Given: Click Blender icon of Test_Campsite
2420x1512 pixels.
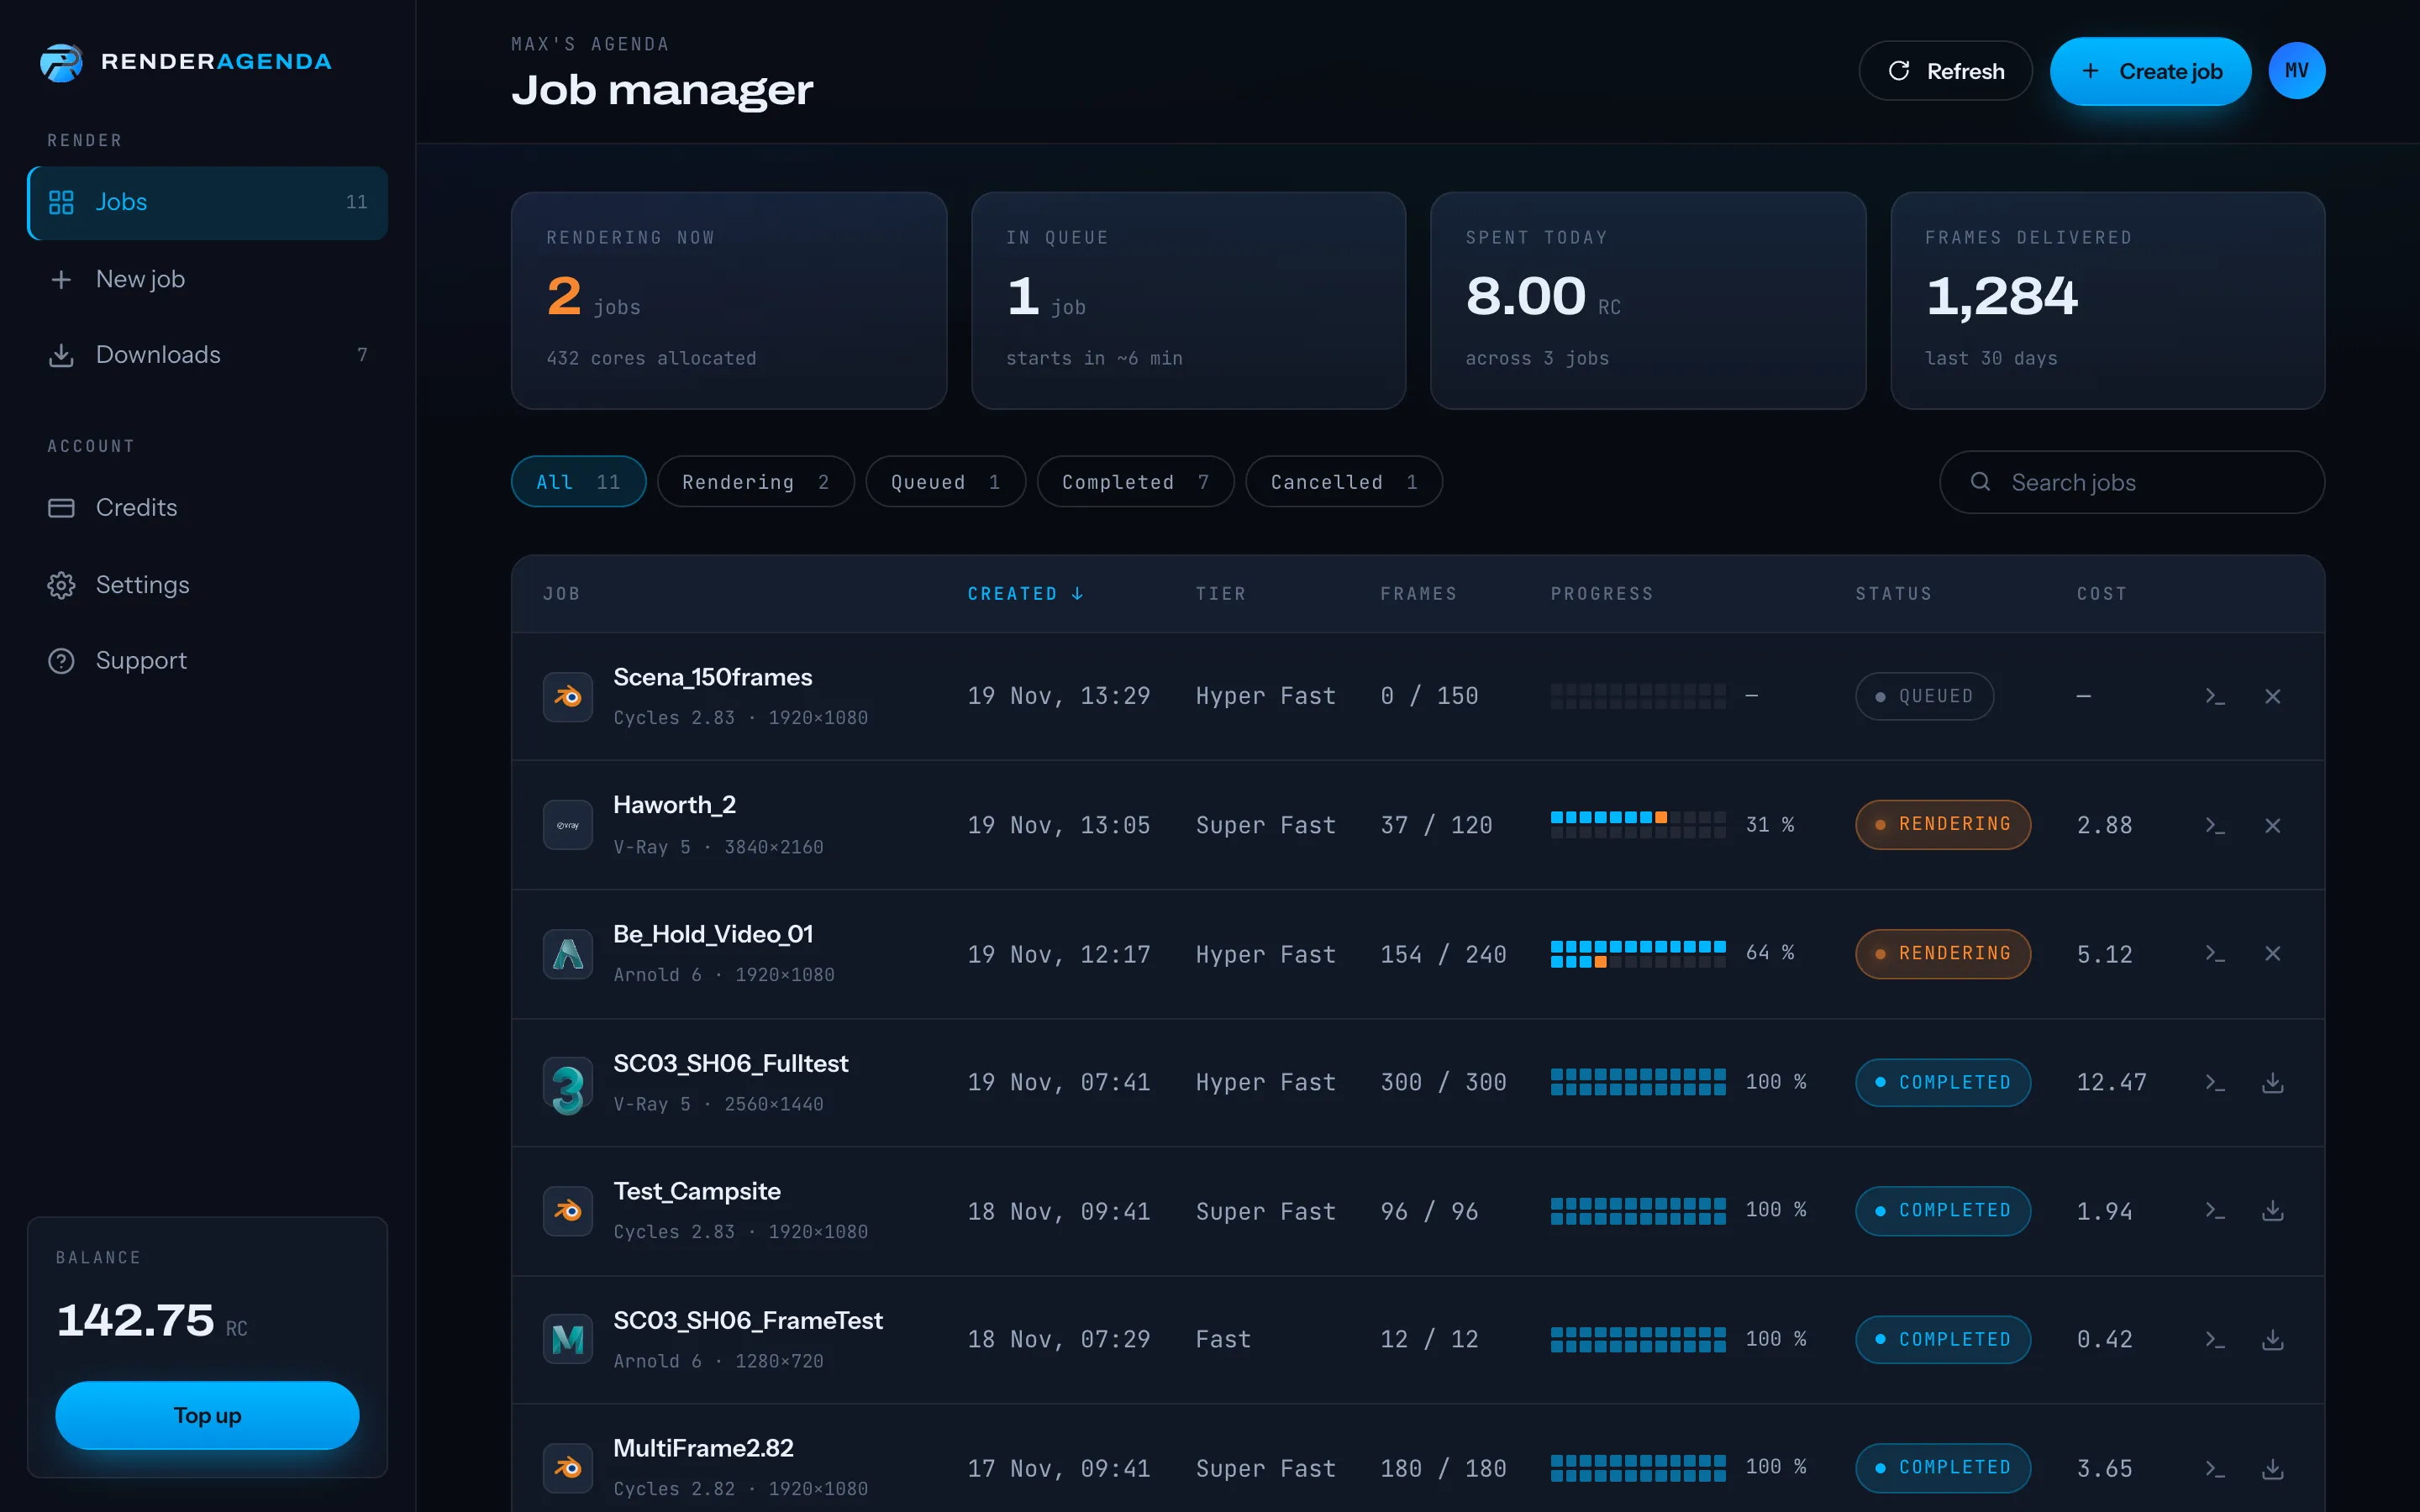Looking at the screenshot, I should click(568, 1210).
